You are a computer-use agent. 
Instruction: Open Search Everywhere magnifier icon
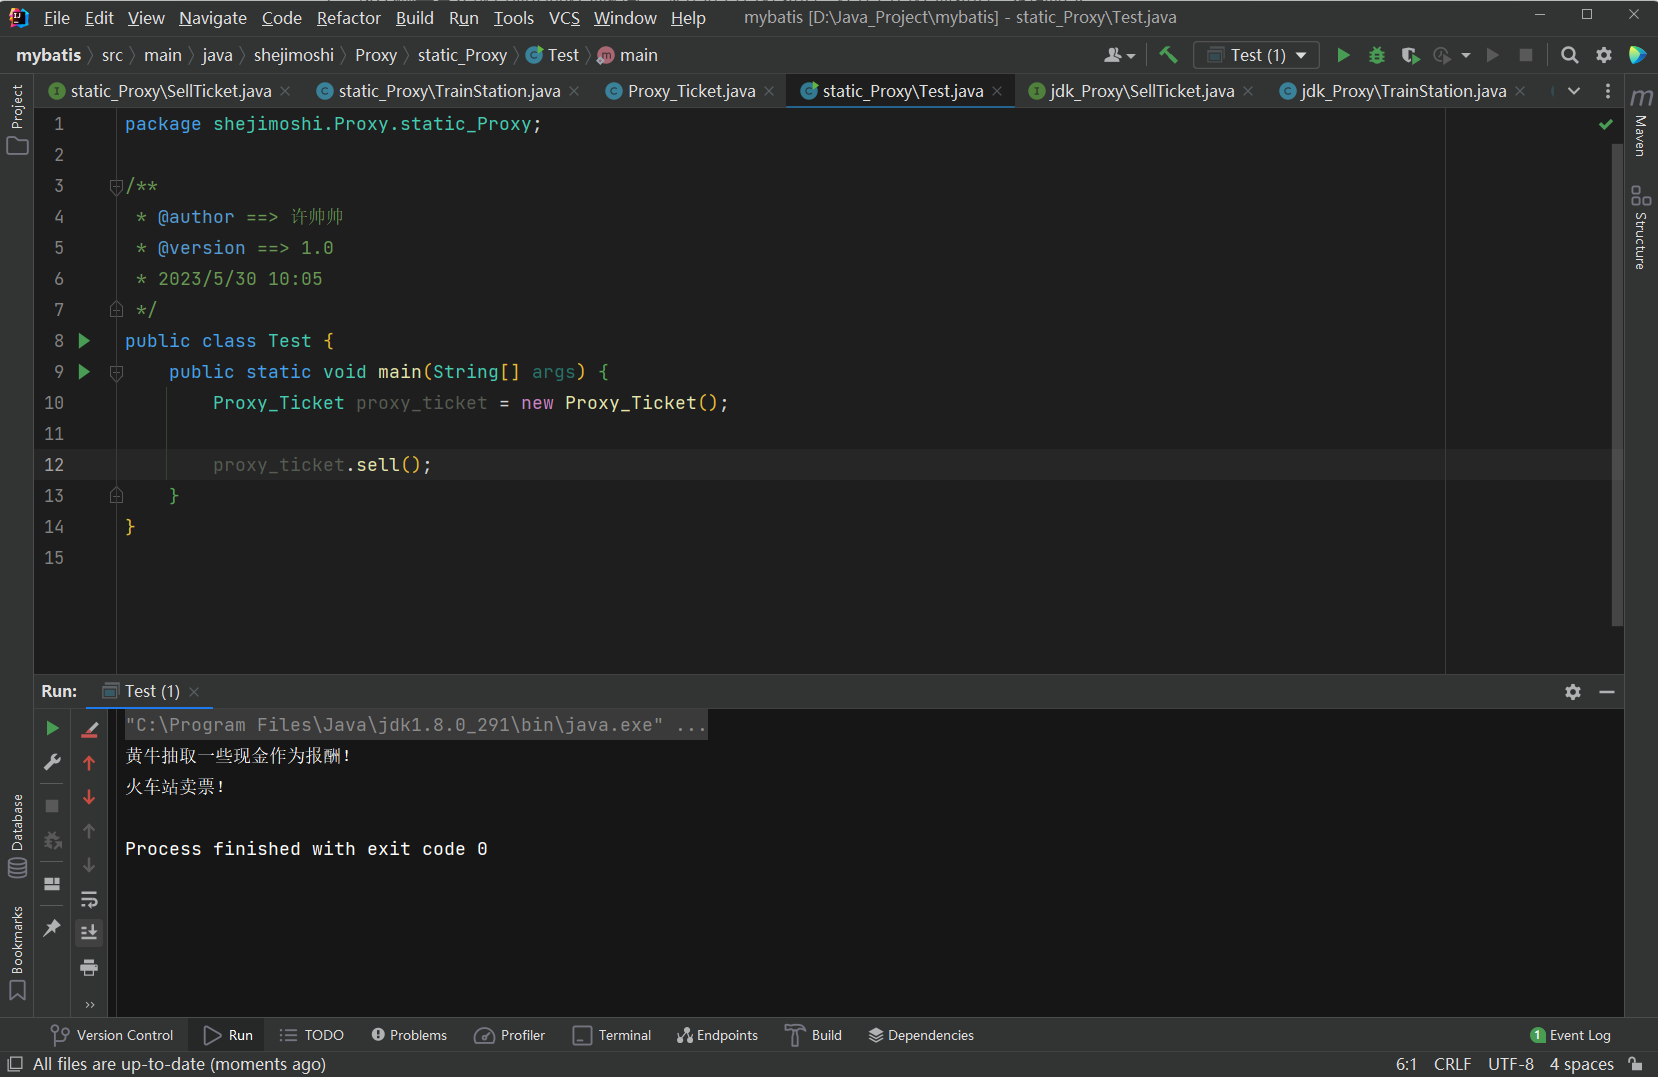pyautogui.click(x=1570, y=55)
